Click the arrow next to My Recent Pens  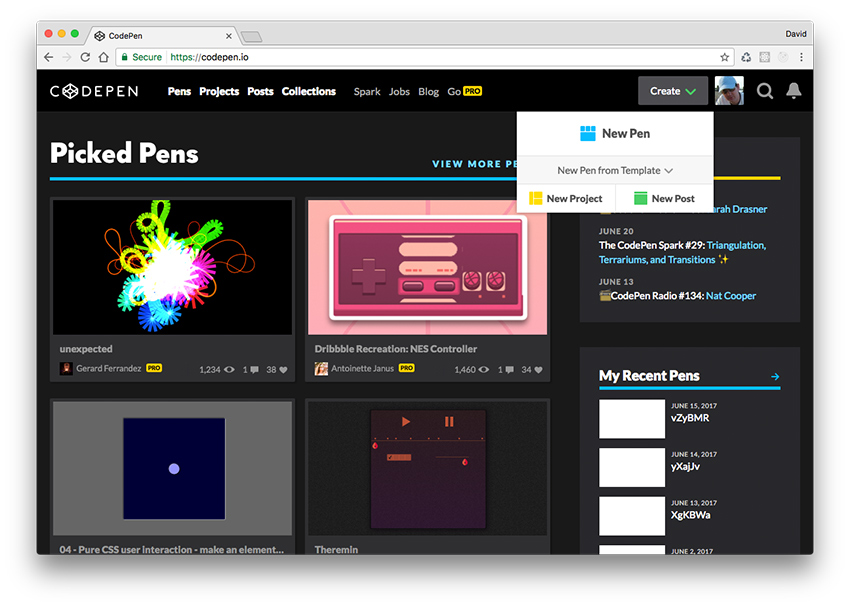775,376
